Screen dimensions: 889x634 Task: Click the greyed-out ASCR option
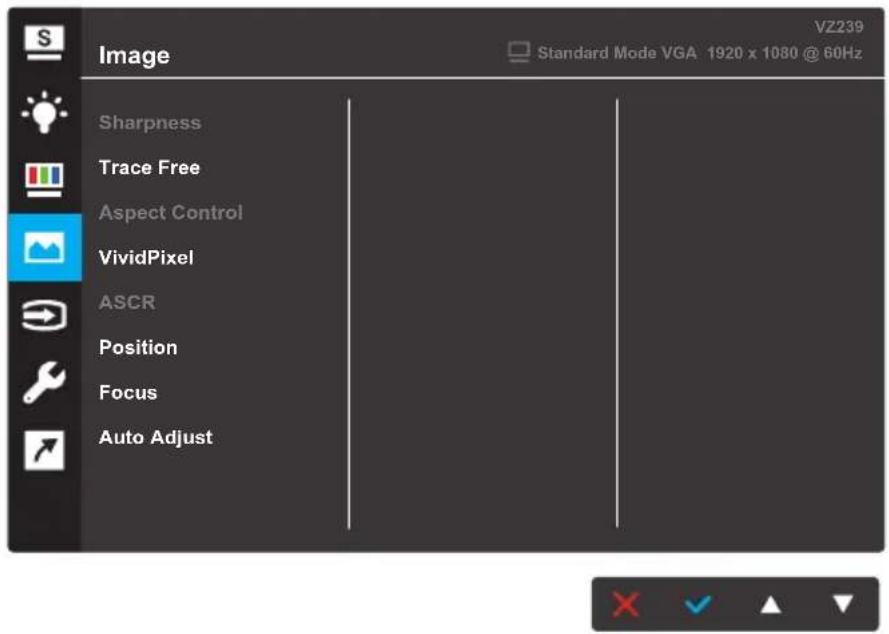127,302
